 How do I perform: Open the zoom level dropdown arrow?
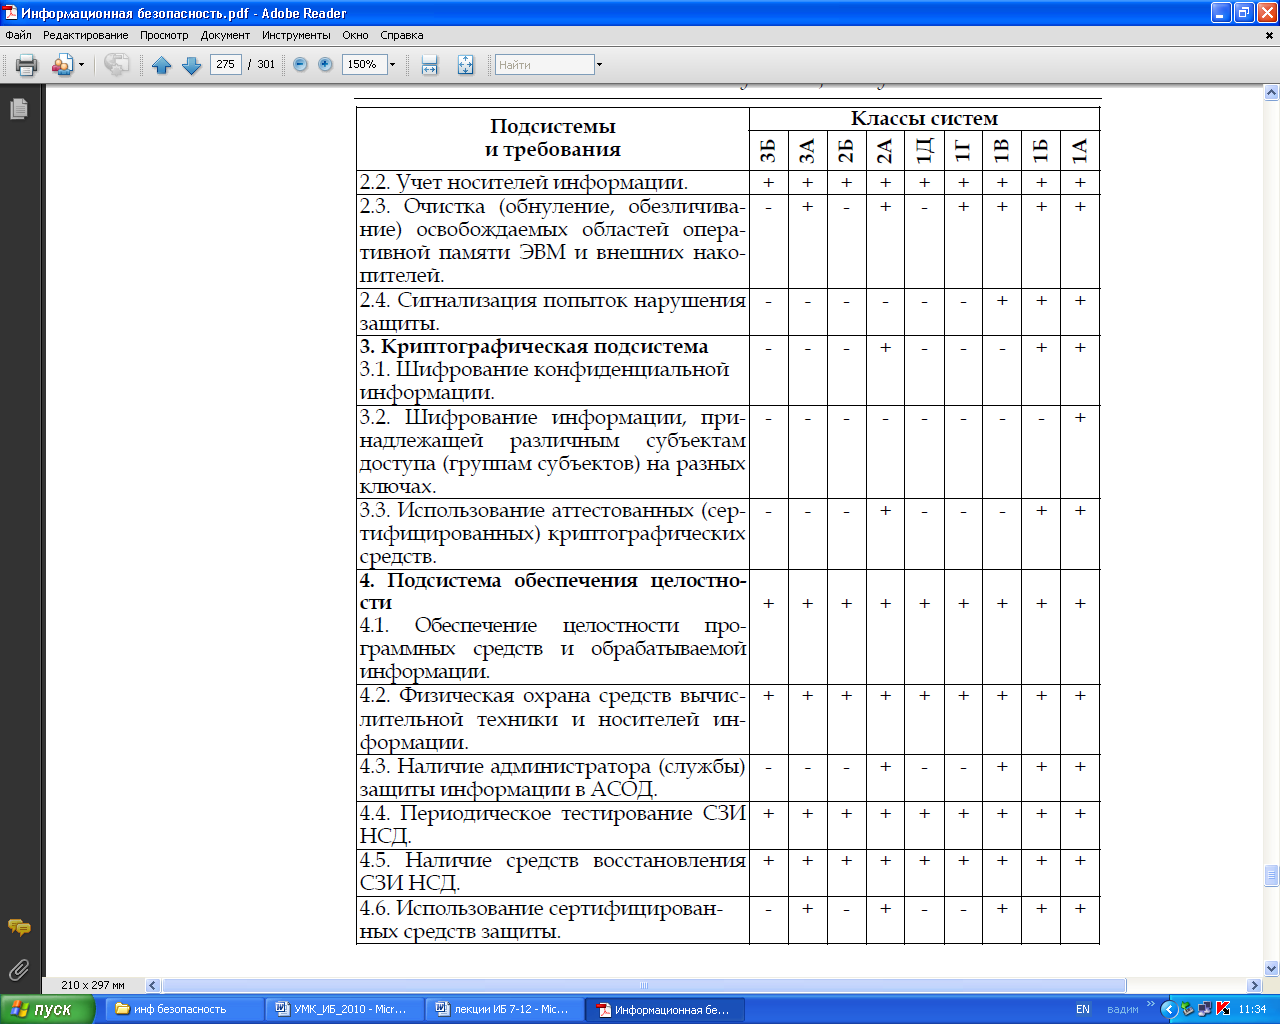point(392,65)
